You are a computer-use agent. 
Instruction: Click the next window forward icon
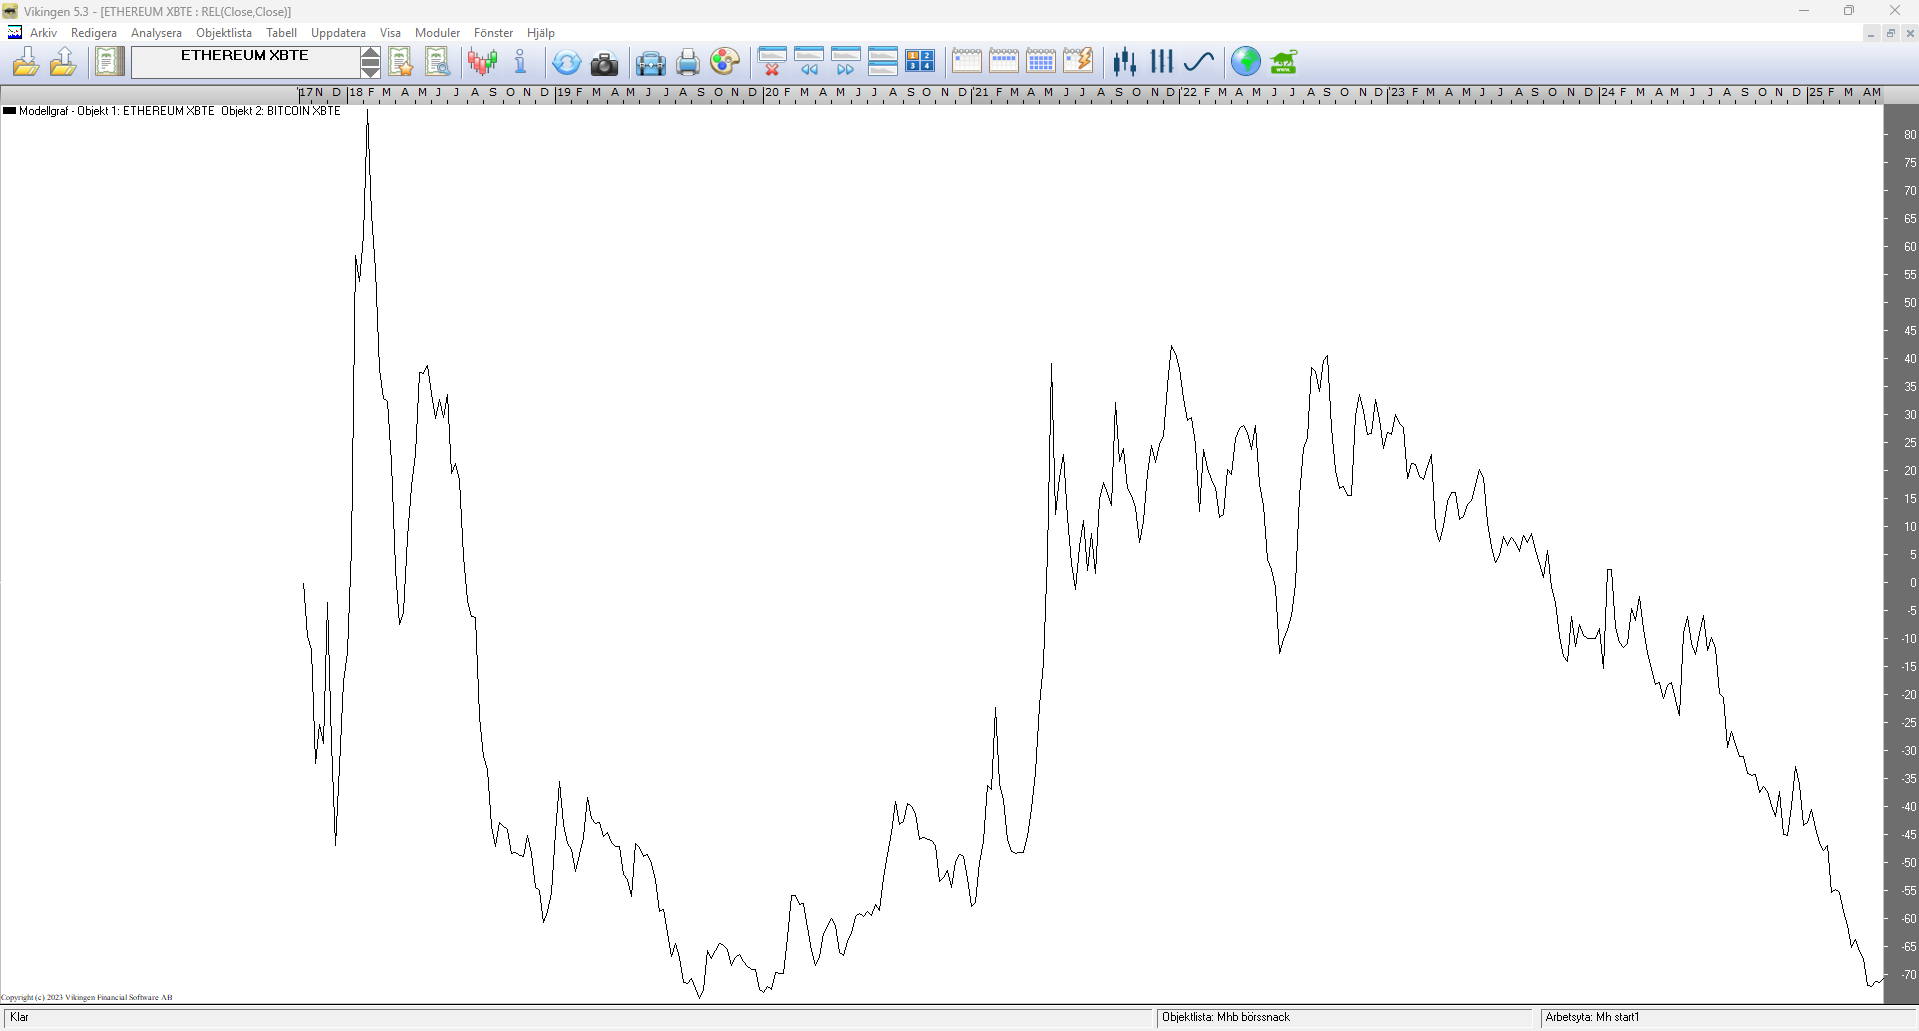tap(846, 62)
